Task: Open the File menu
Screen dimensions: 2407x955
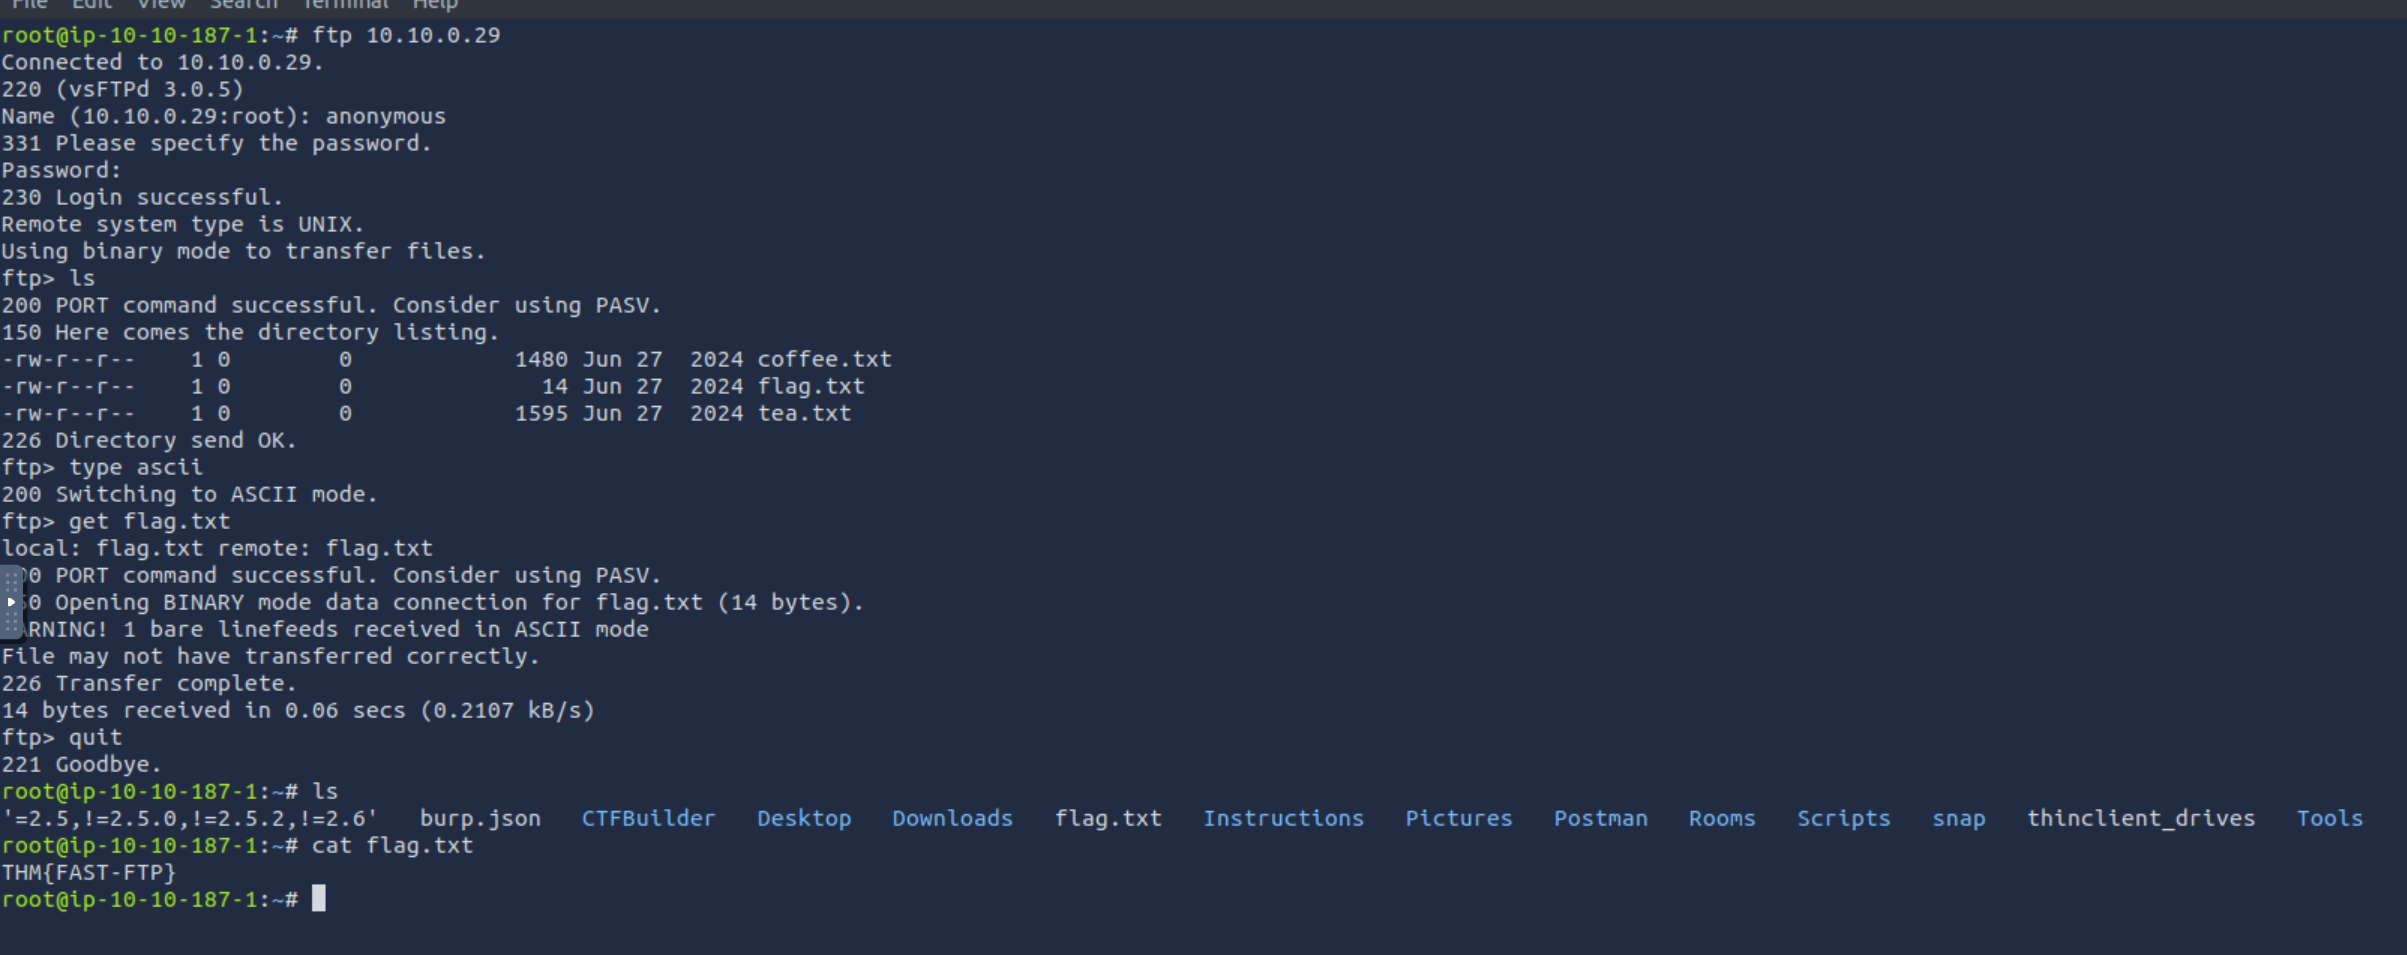Action: click(x=30, y=5)
